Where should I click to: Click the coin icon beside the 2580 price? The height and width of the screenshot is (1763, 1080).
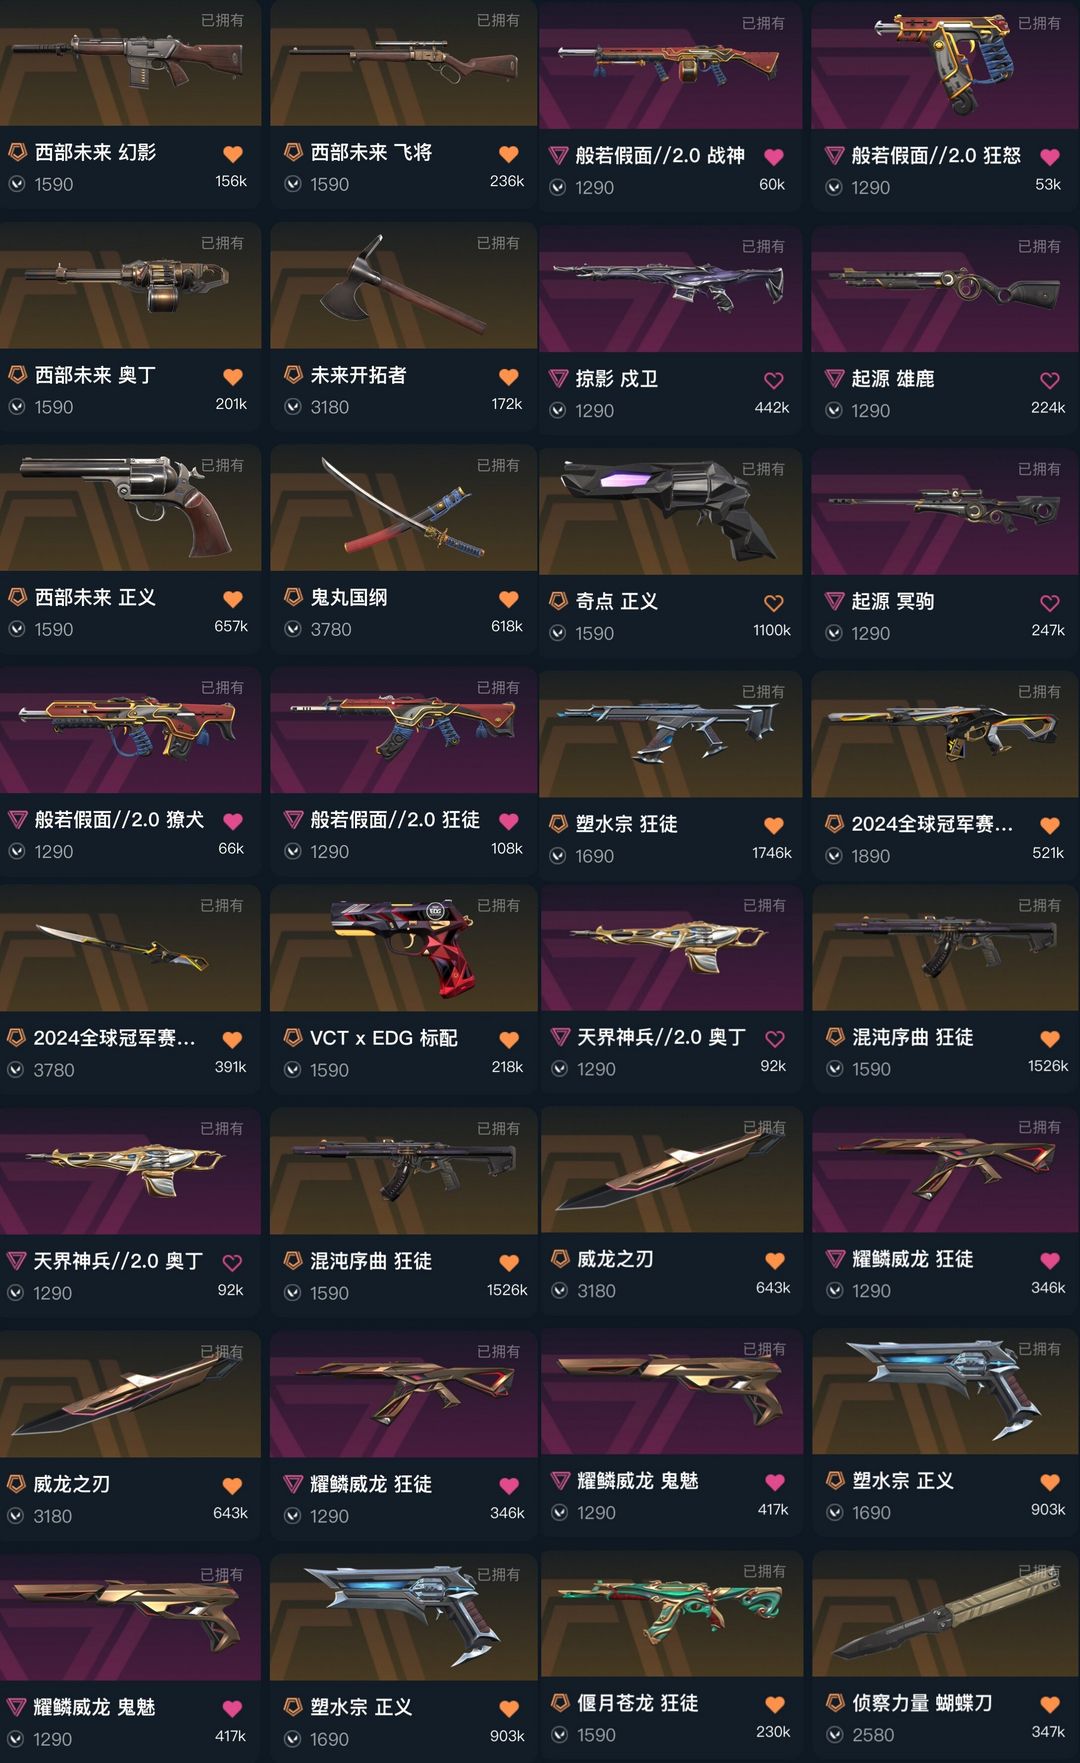point(835,1735)
